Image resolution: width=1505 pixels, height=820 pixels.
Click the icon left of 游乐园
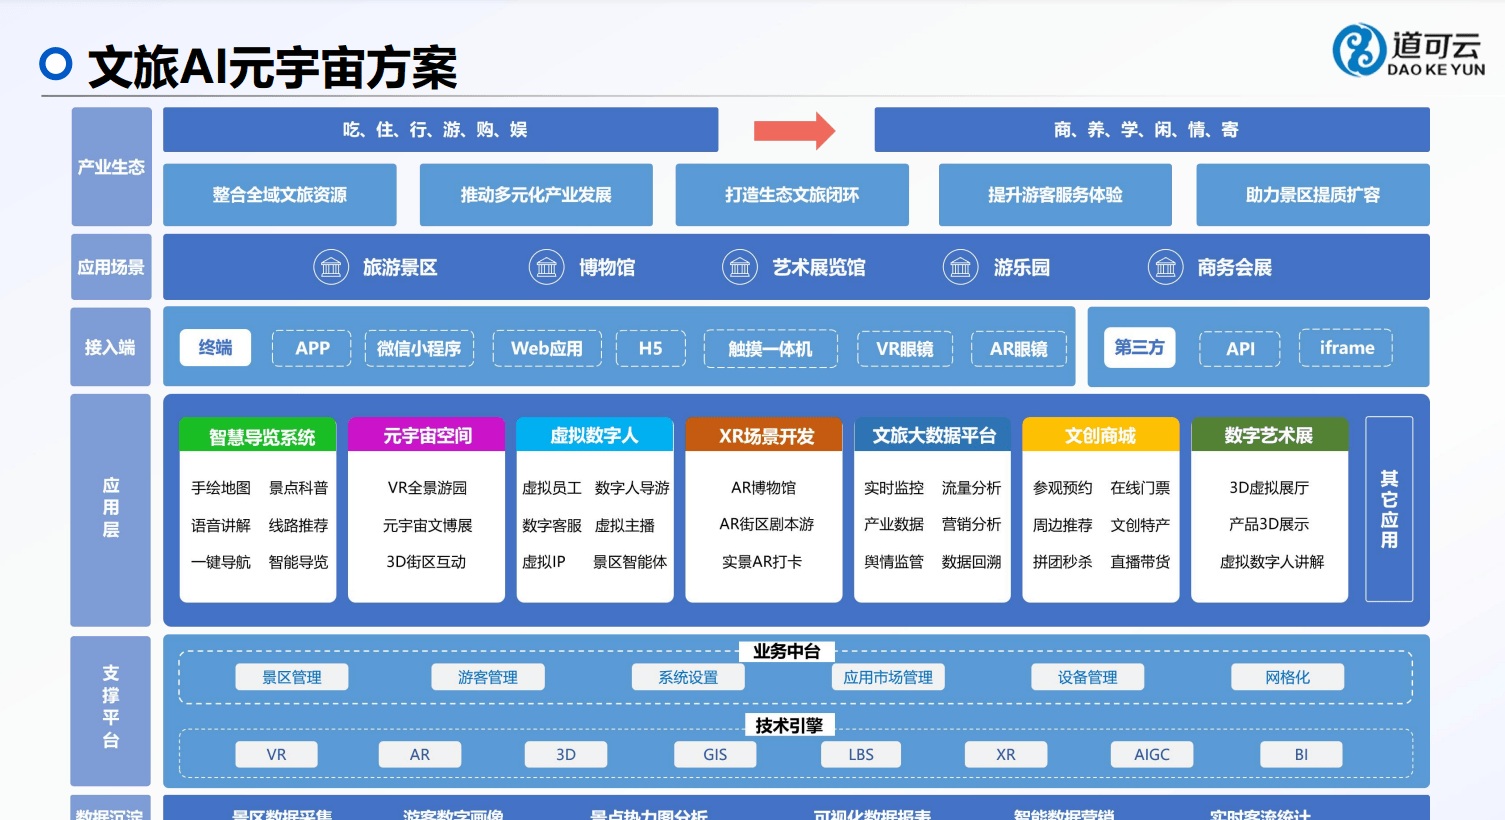click(960, 267)
